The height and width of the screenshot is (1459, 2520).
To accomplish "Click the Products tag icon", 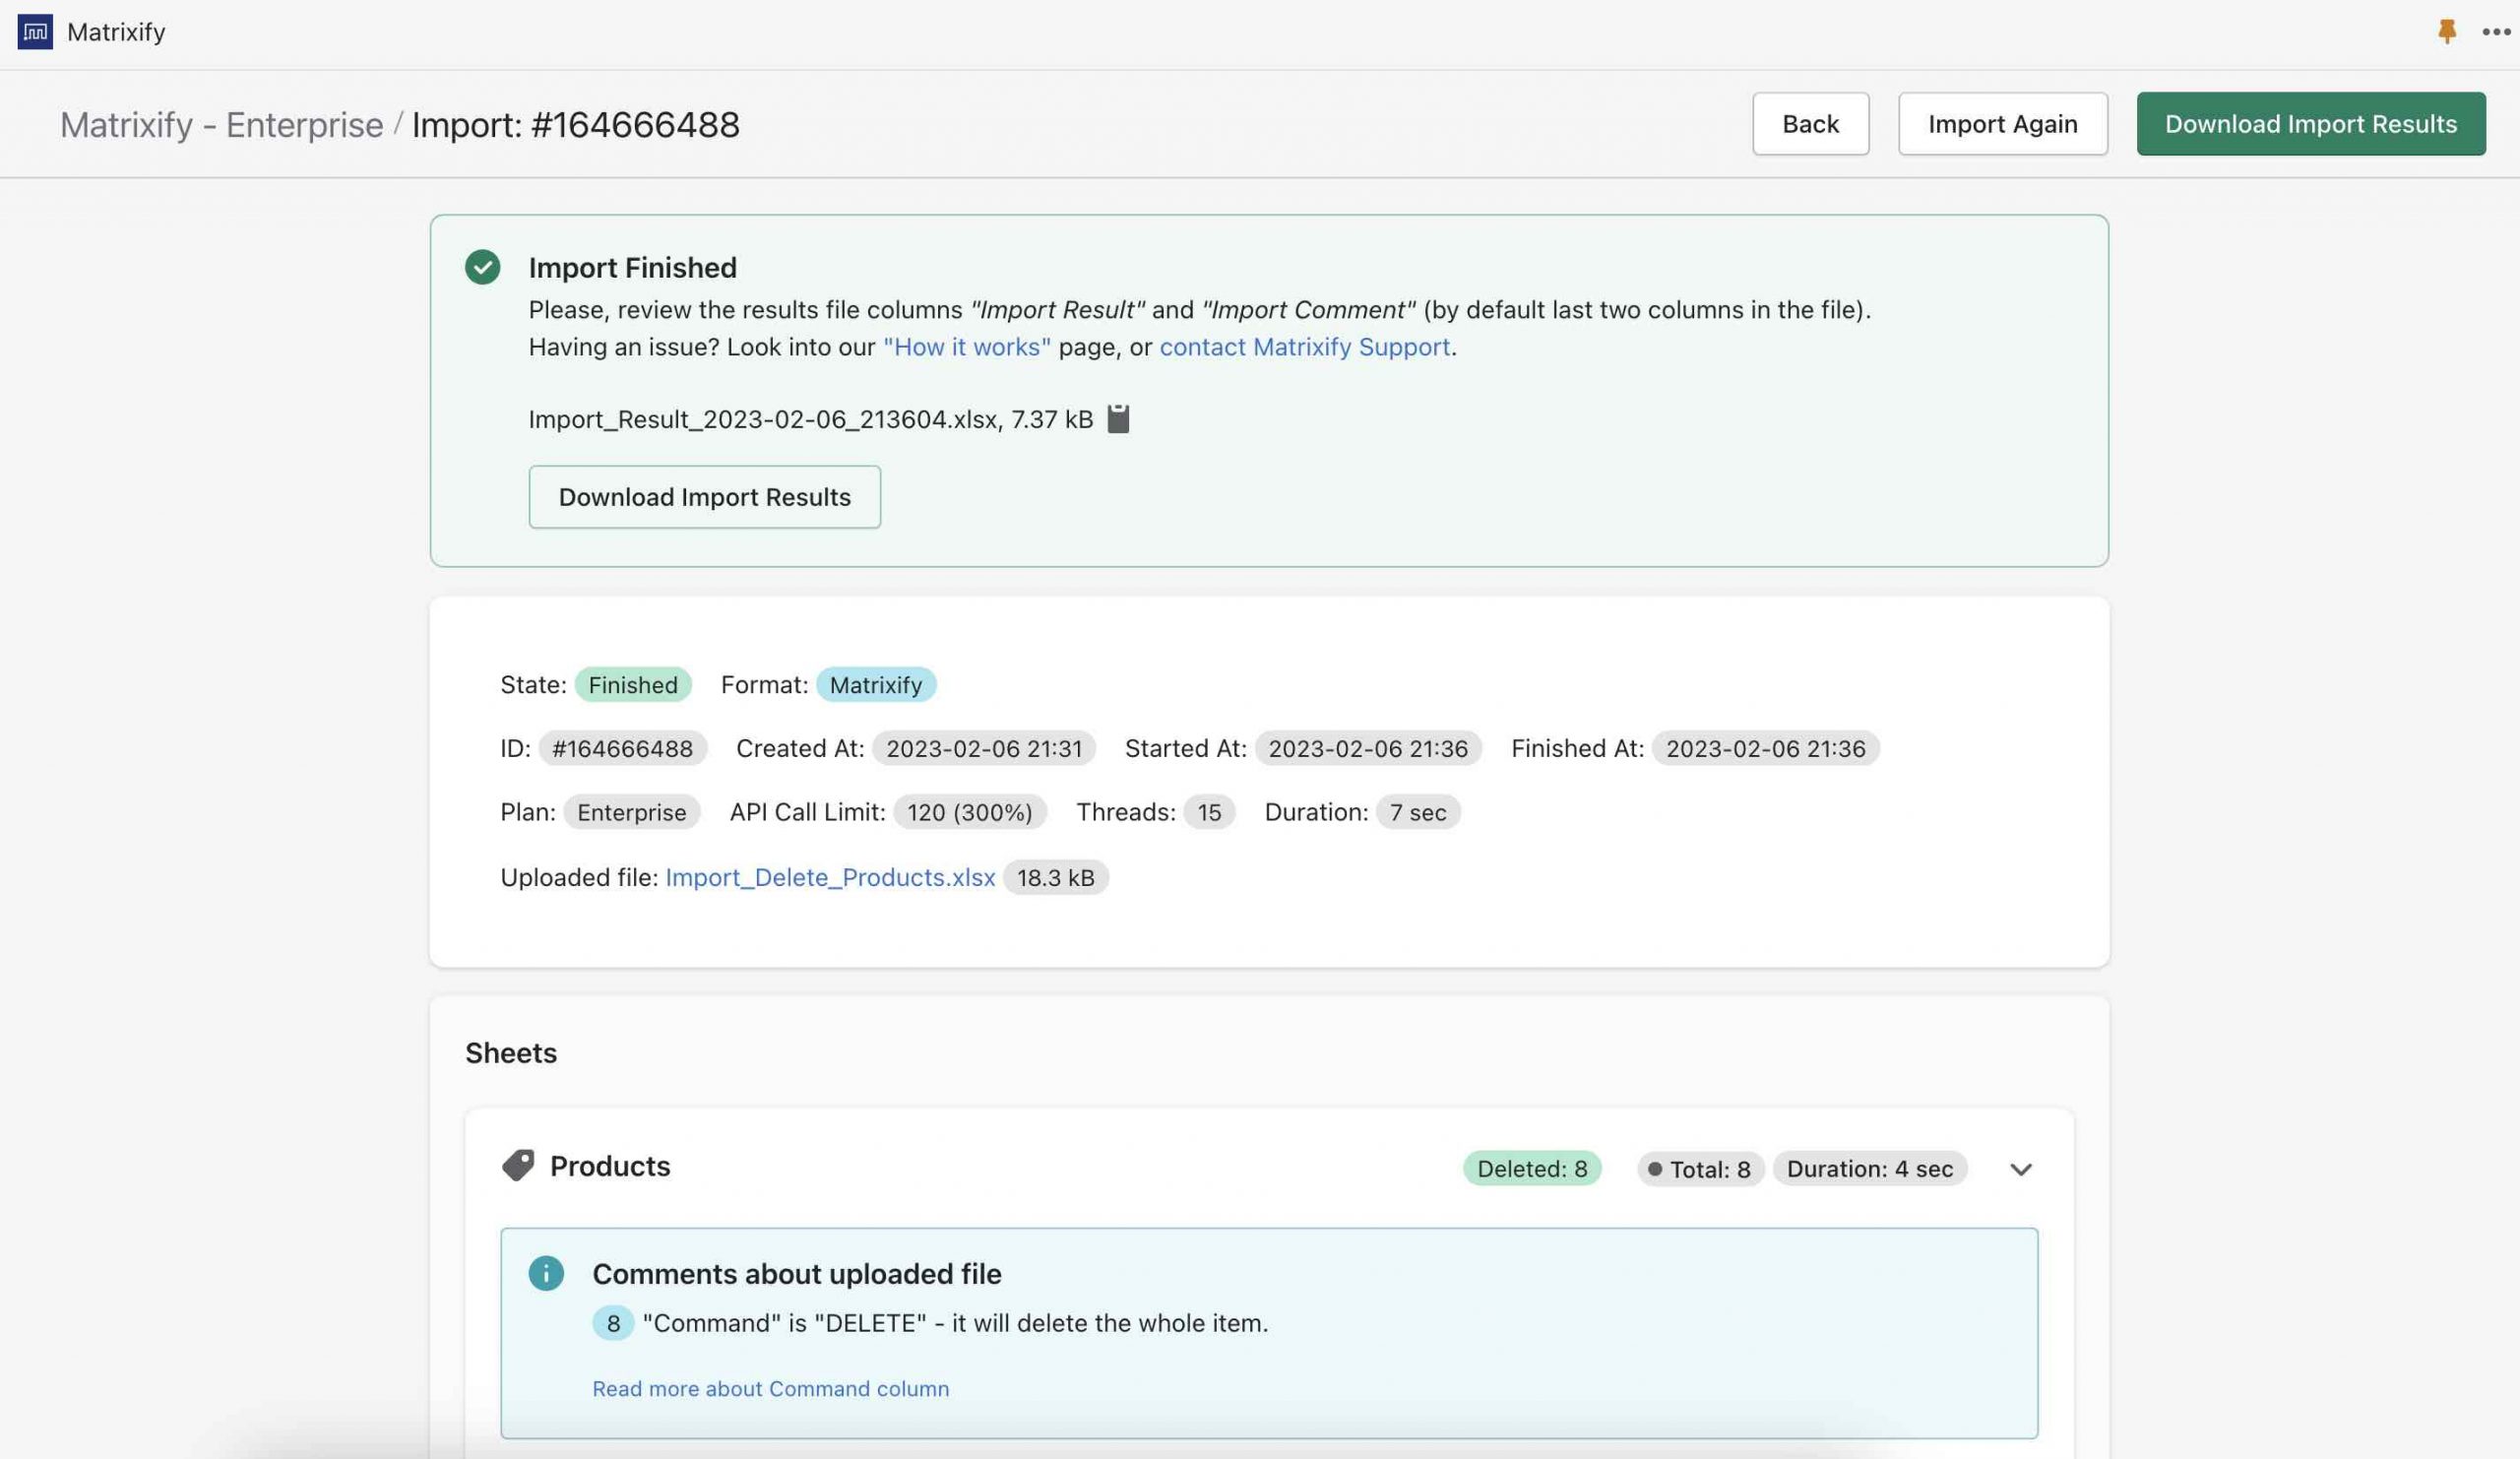I will click(518, 1166).
